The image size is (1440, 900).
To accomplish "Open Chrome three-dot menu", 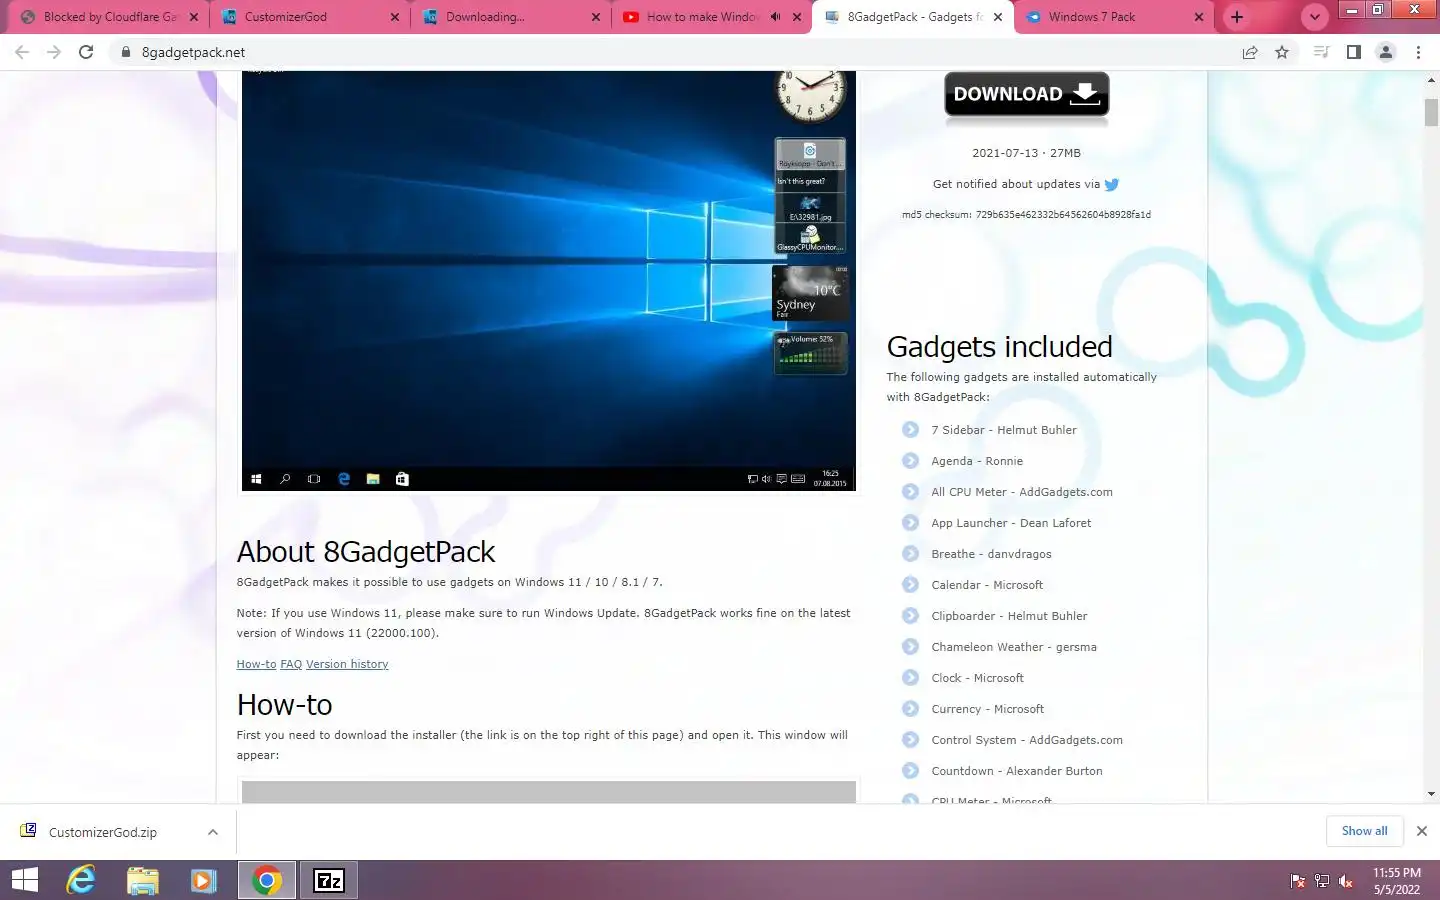I will click(1418, 52).
